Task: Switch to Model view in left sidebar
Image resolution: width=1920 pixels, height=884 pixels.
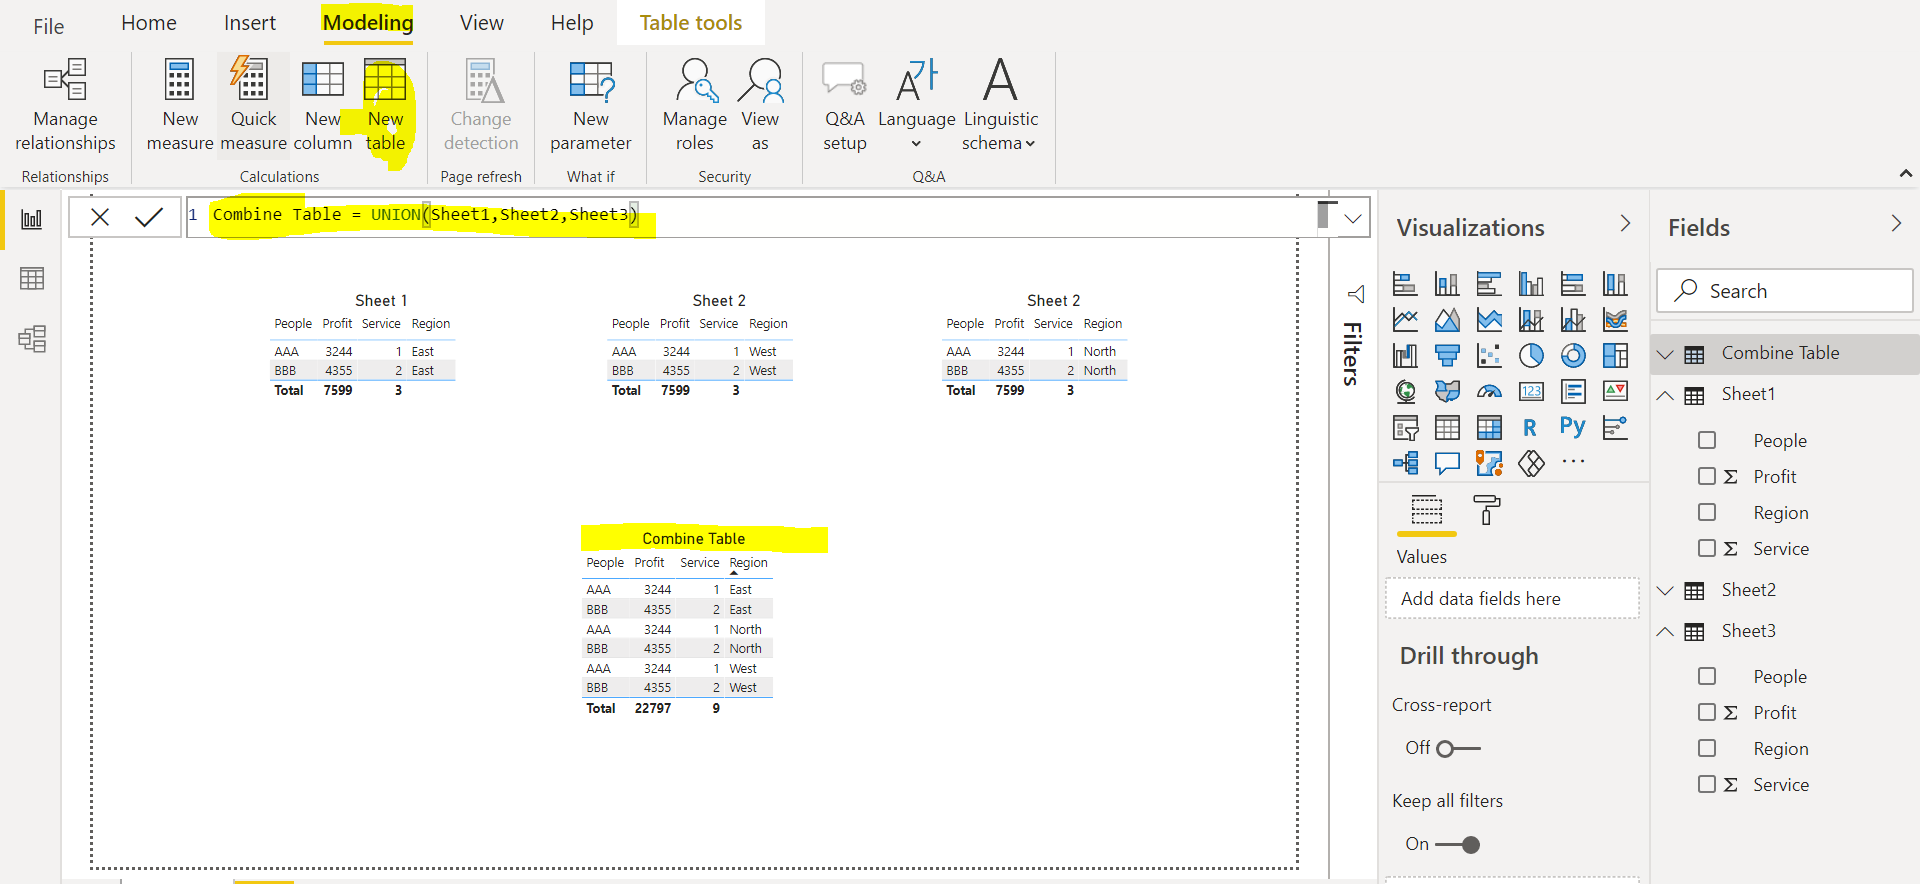Action: (32, 339)
